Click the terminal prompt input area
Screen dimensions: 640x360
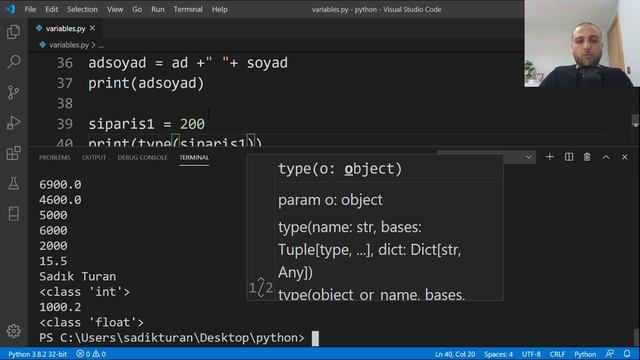pyautogui.click(x=315, y=338)
